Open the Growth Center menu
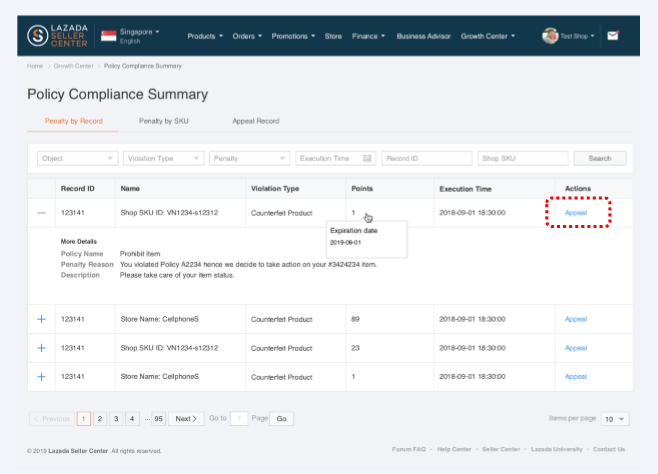Screen dimensions: 658x474 click(x=488, y=36)
